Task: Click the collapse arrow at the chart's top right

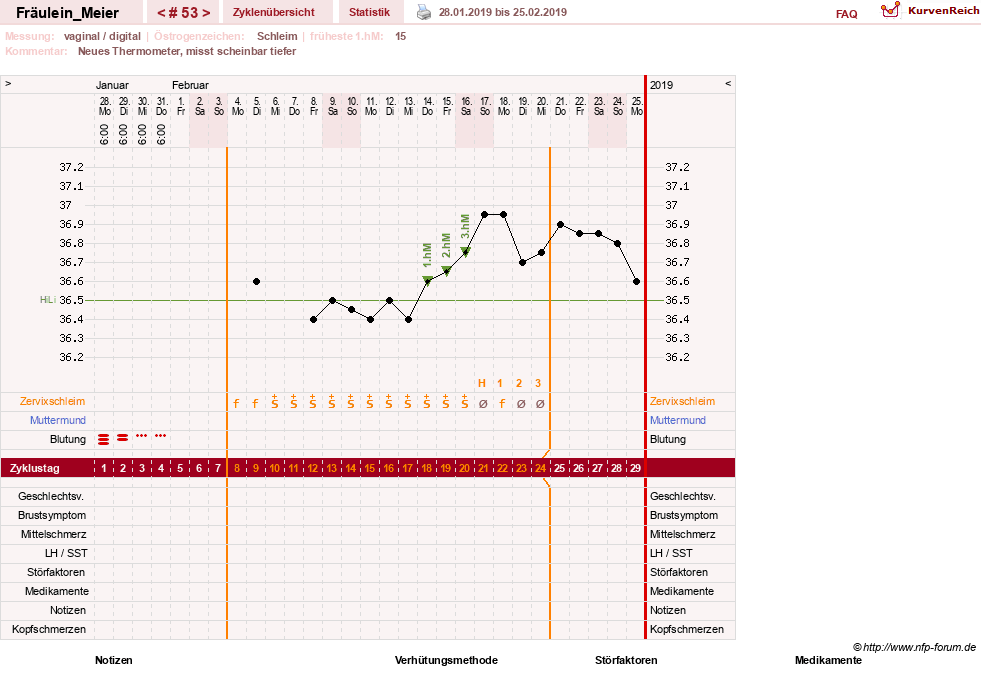Action: pos(728,83)
